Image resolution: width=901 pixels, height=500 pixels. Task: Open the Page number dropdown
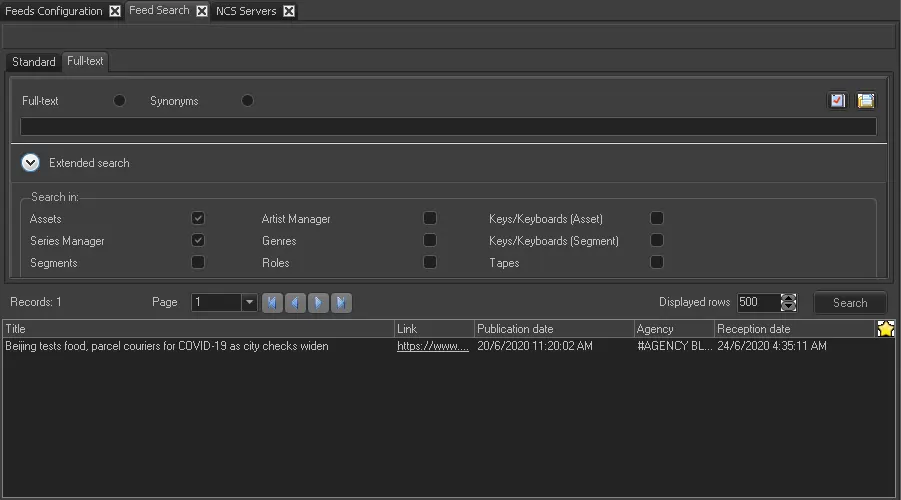point(249,303)
